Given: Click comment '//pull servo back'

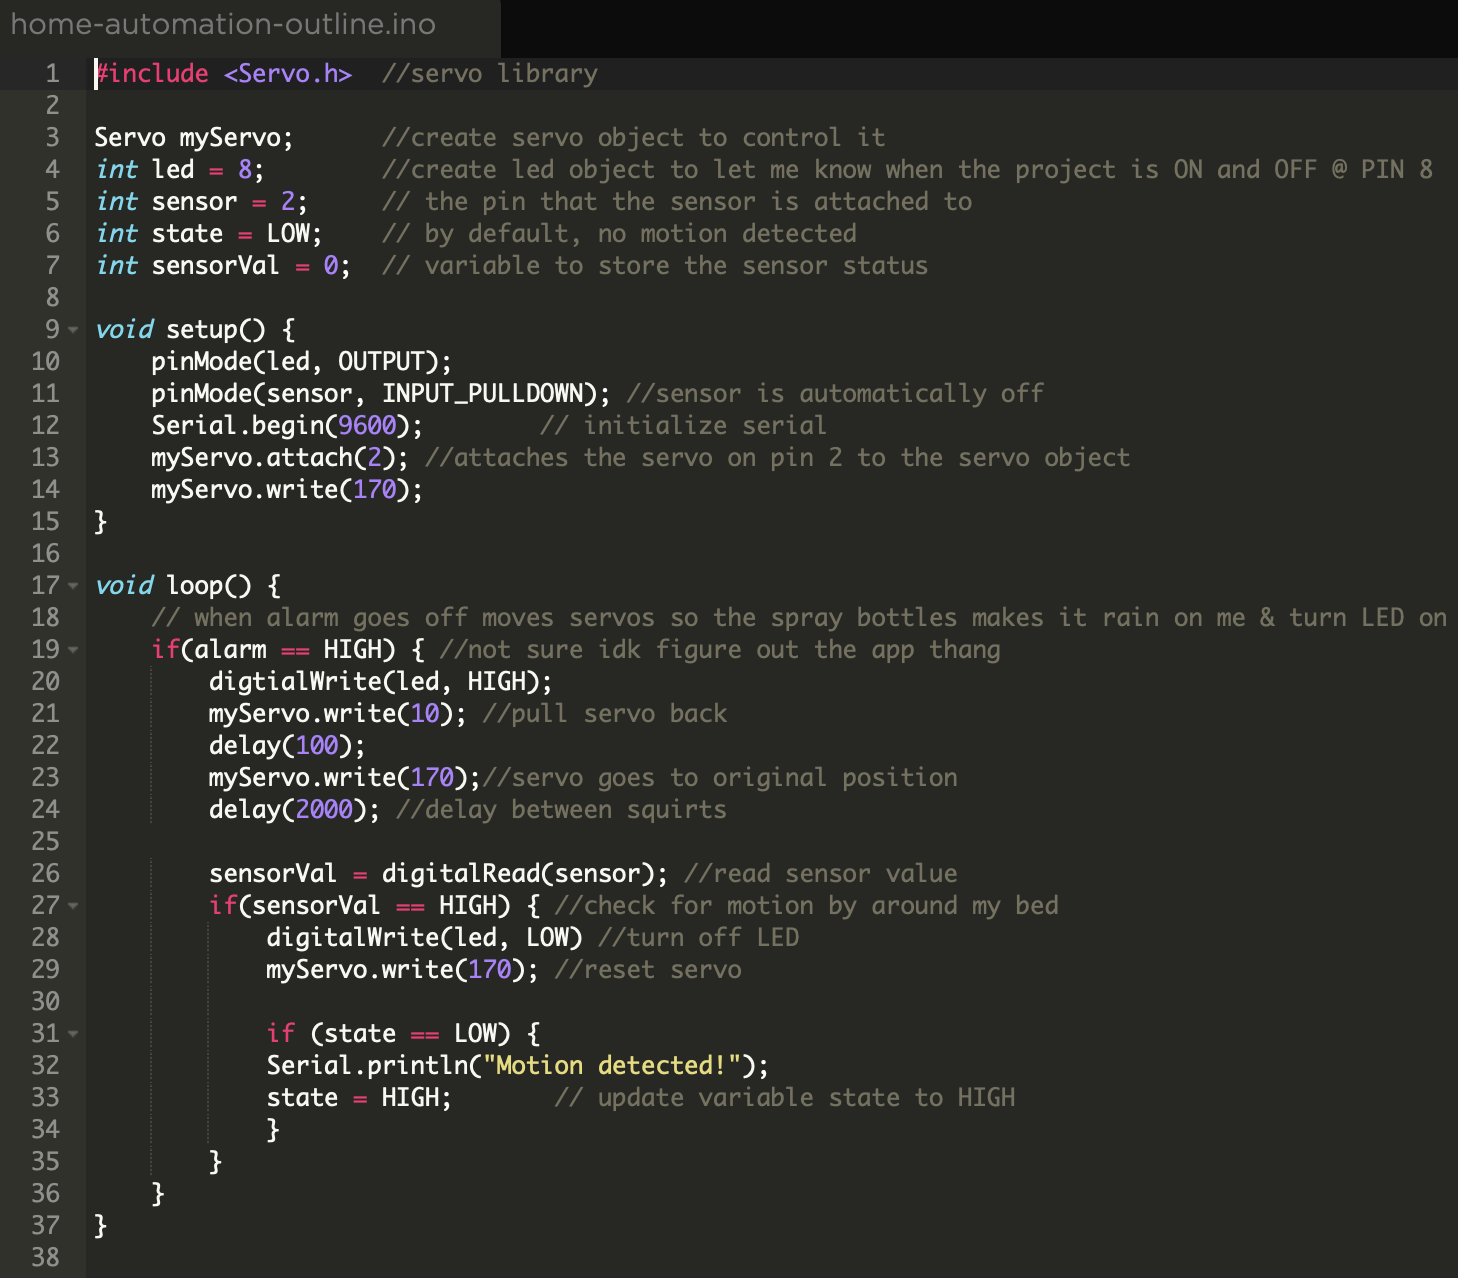Looking at the screenshot, I should (605, 714).
